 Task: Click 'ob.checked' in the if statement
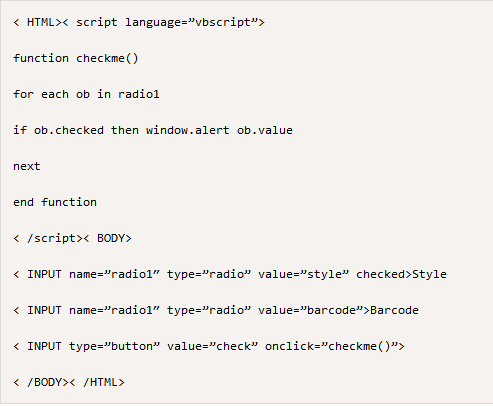click(x=69, y=130)
